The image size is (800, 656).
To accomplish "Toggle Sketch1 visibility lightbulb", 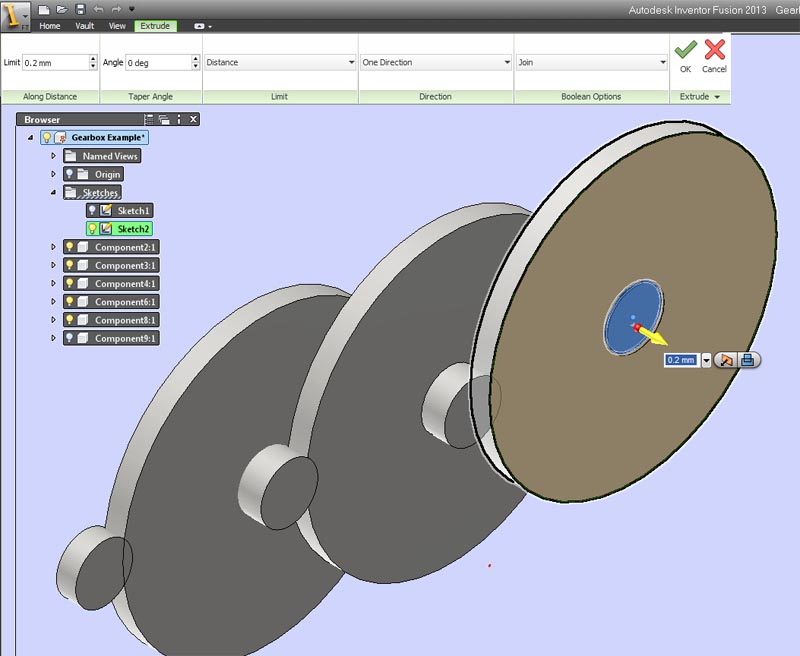I will 92,211.
